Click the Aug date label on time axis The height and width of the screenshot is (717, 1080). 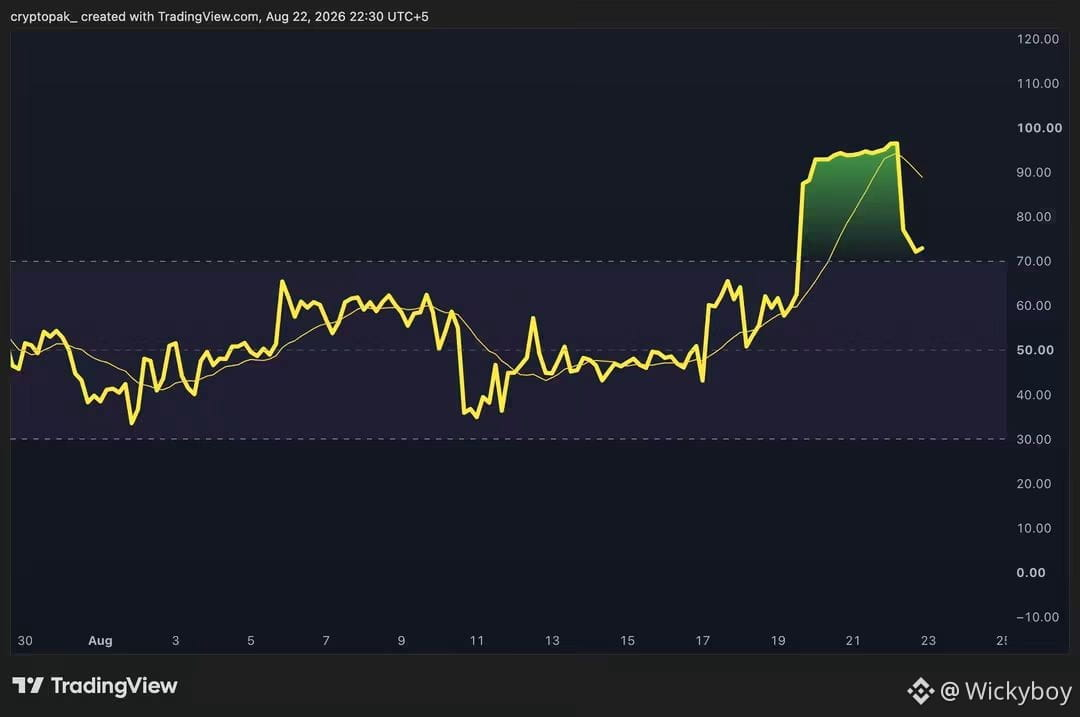[x=100, y=641]
